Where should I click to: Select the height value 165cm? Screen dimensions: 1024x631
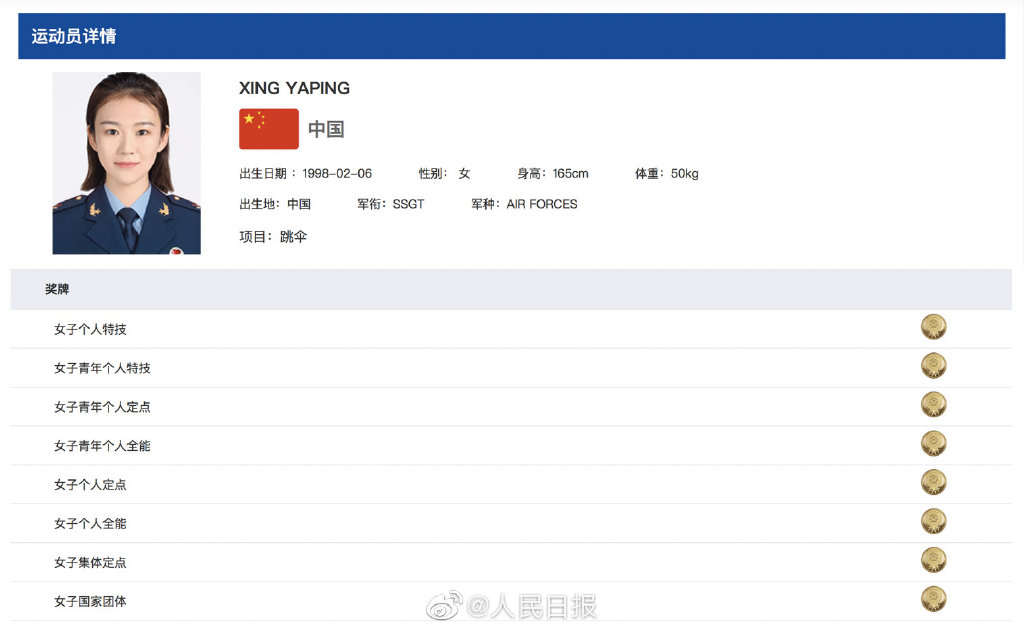[x=570, y=173]
